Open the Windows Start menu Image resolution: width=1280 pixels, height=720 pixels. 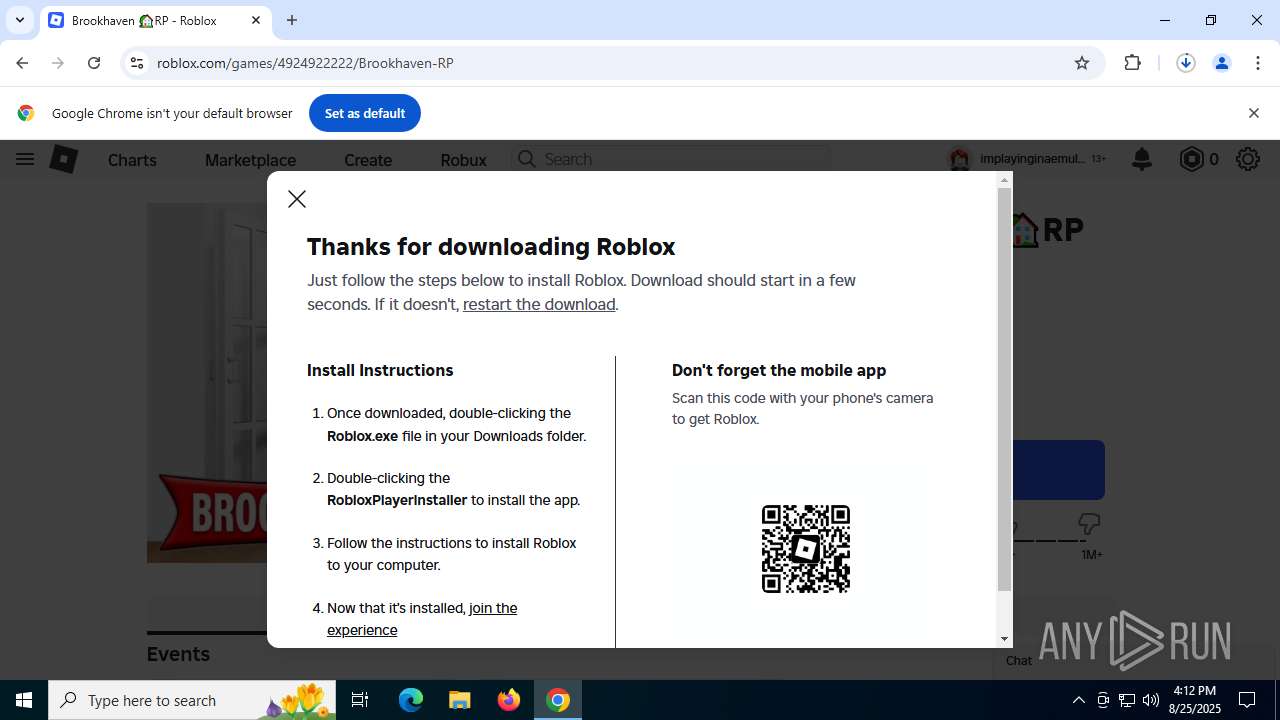pyautogui.click(x=24, y=700)
